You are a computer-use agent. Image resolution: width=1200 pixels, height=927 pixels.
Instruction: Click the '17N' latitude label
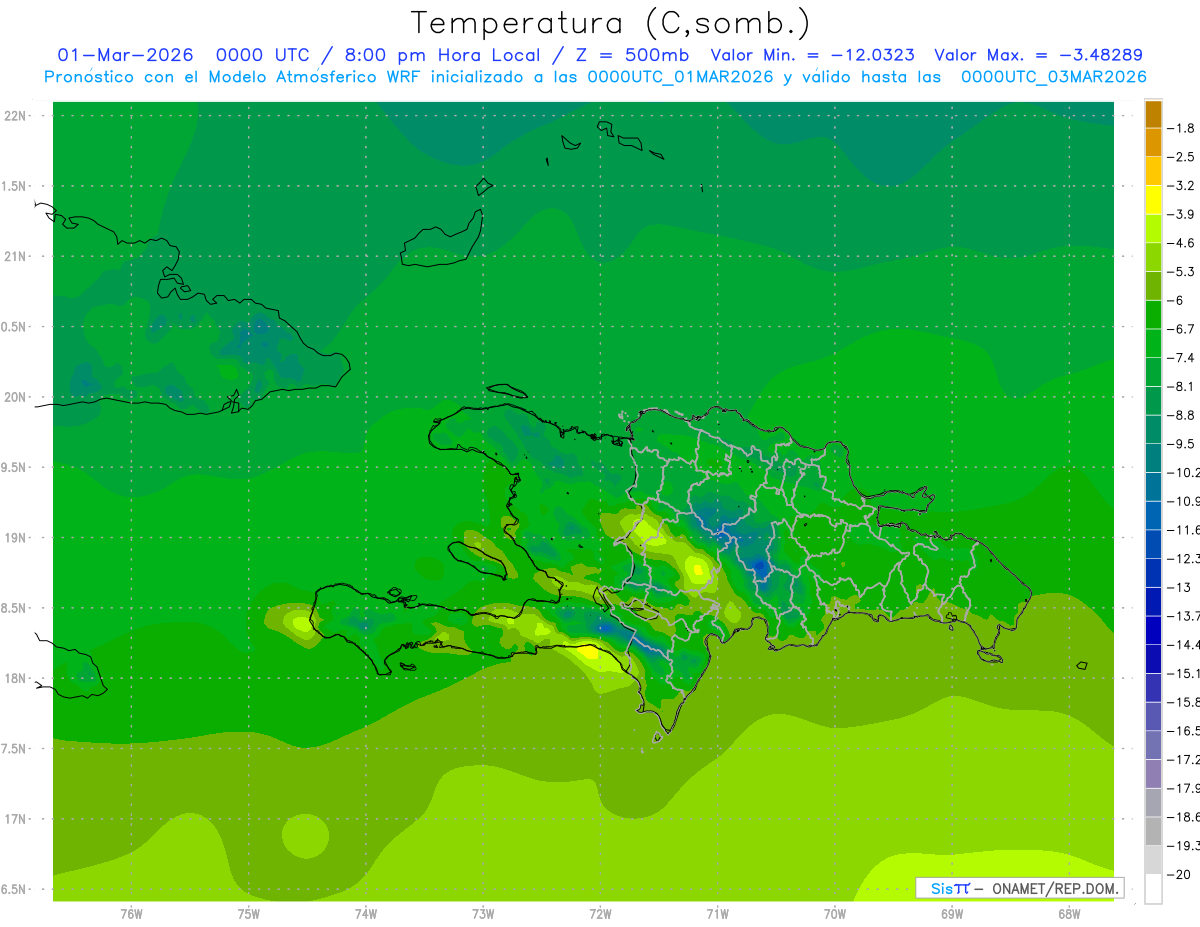coord(17,819)
